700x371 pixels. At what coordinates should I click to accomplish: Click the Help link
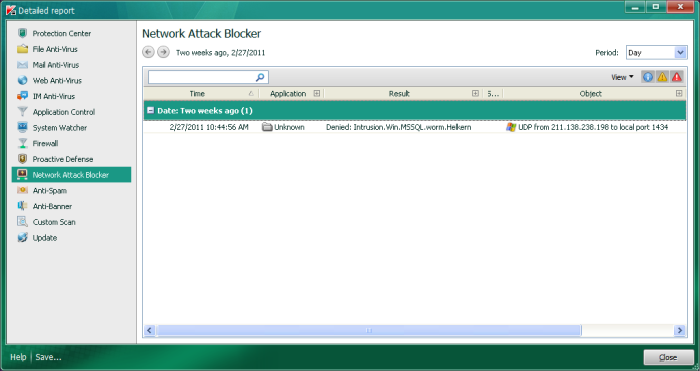tap(18, 357)
